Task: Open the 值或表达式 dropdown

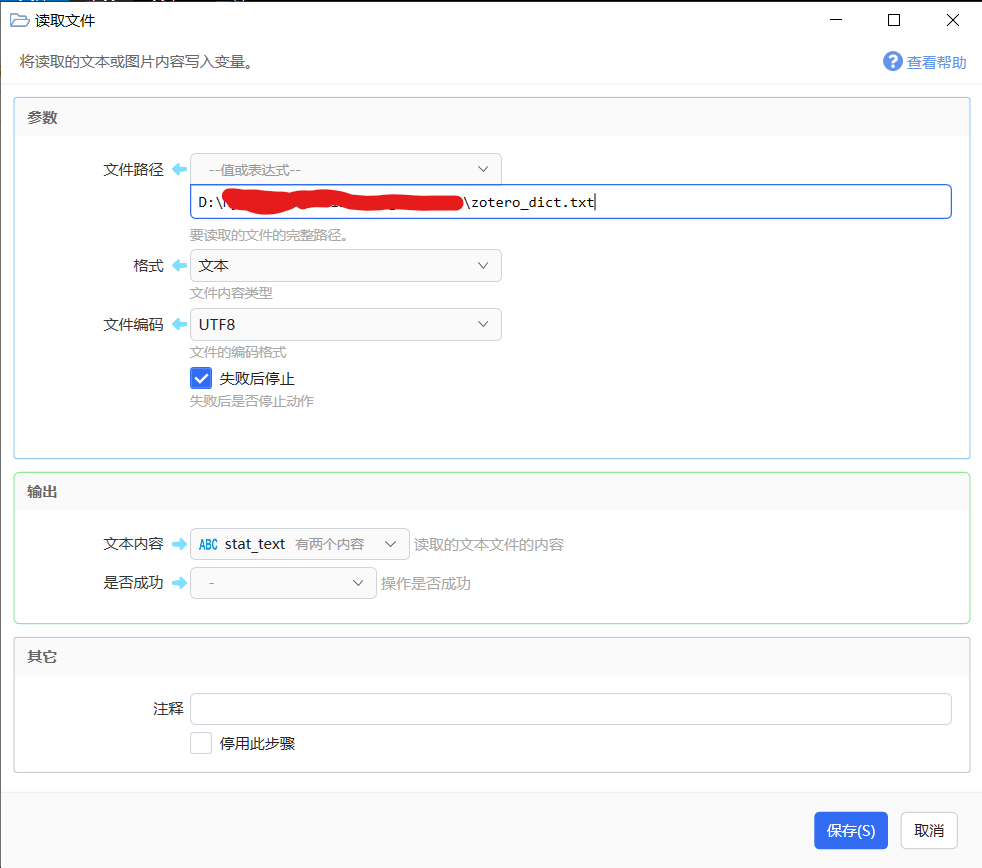Action: pyautogui.click(x=345, y=169)
